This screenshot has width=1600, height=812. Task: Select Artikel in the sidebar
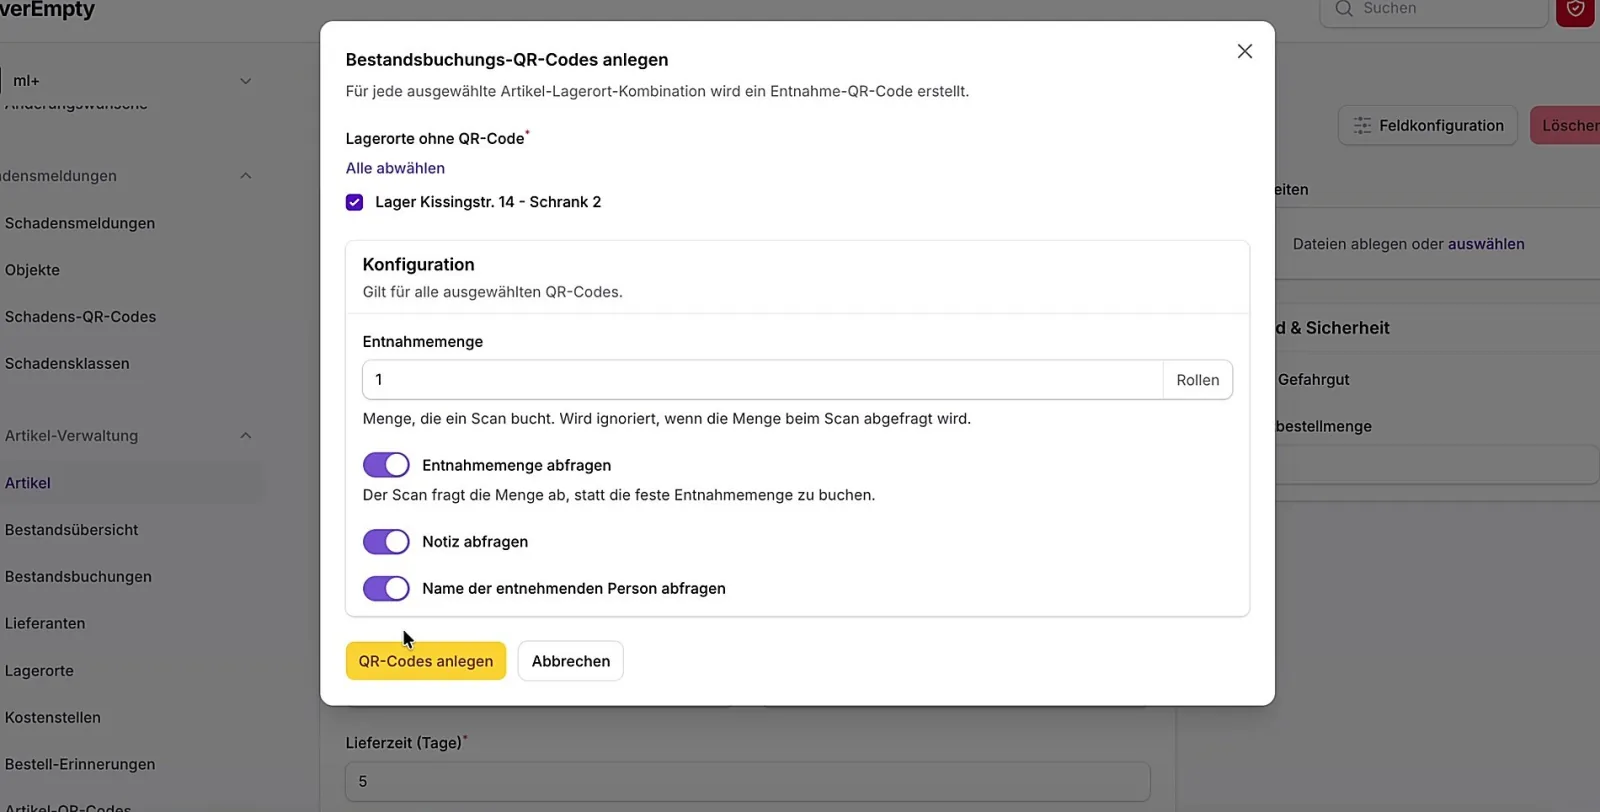coord(28,483)
